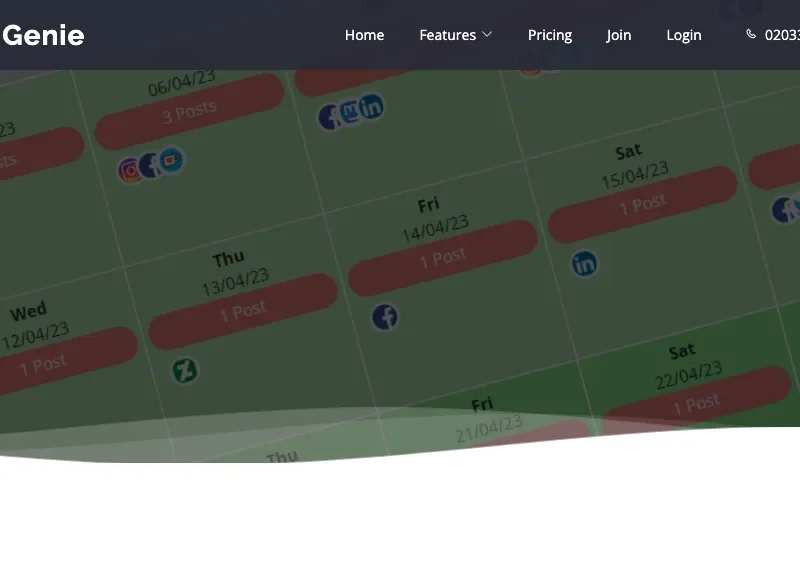Click the Genie logo in the header
The height and width of the screenshot is (576, 800).
click(43, 35)
